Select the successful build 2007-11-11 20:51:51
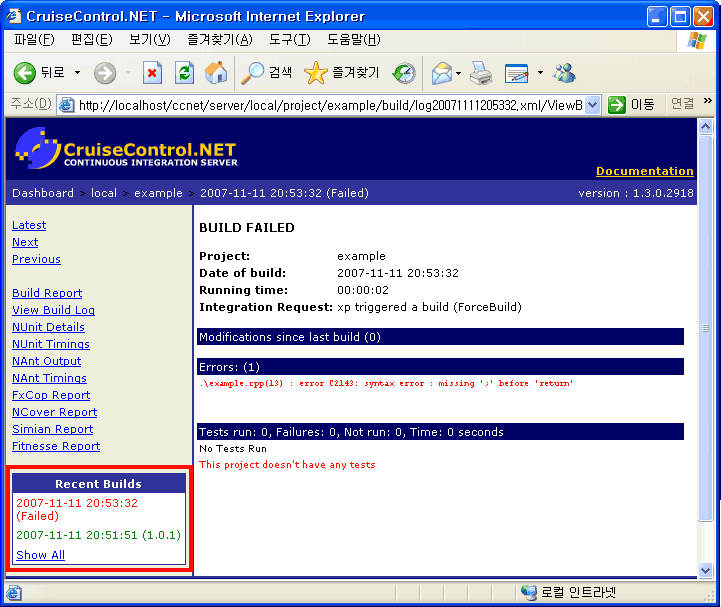Image resolution: width=721 pixels, height=607 pixels. [x=98, y=535]
